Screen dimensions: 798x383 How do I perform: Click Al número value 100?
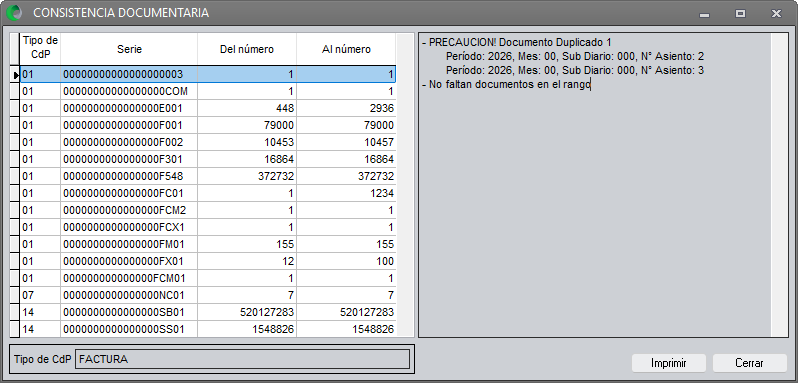pos(346,261)
